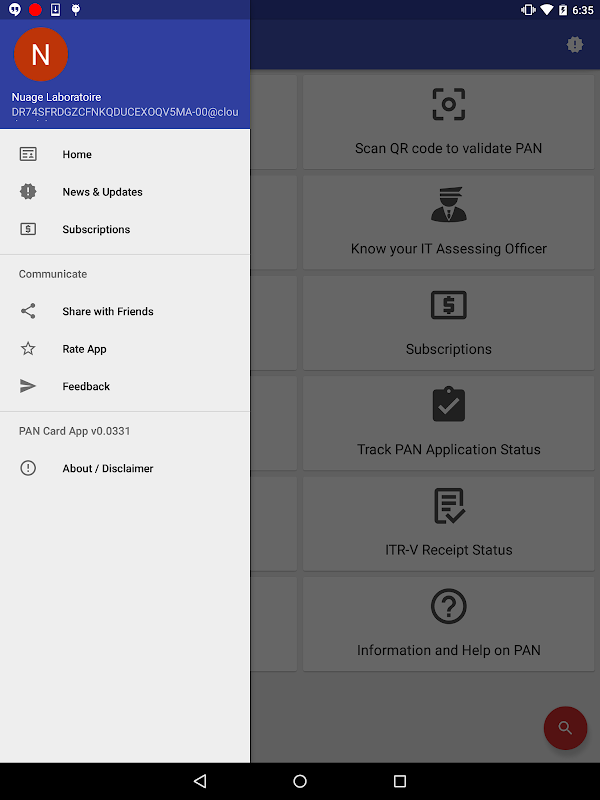Open About / Disclaimer info icon
600x800 pixels.
click(28, 468)
